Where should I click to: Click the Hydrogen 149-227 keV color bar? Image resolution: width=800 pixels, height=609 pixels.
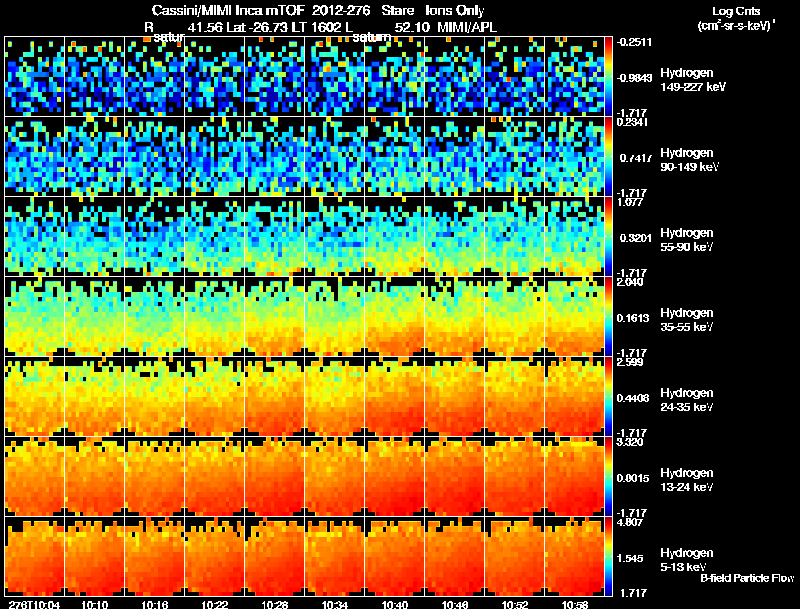[x=608, y=77]
